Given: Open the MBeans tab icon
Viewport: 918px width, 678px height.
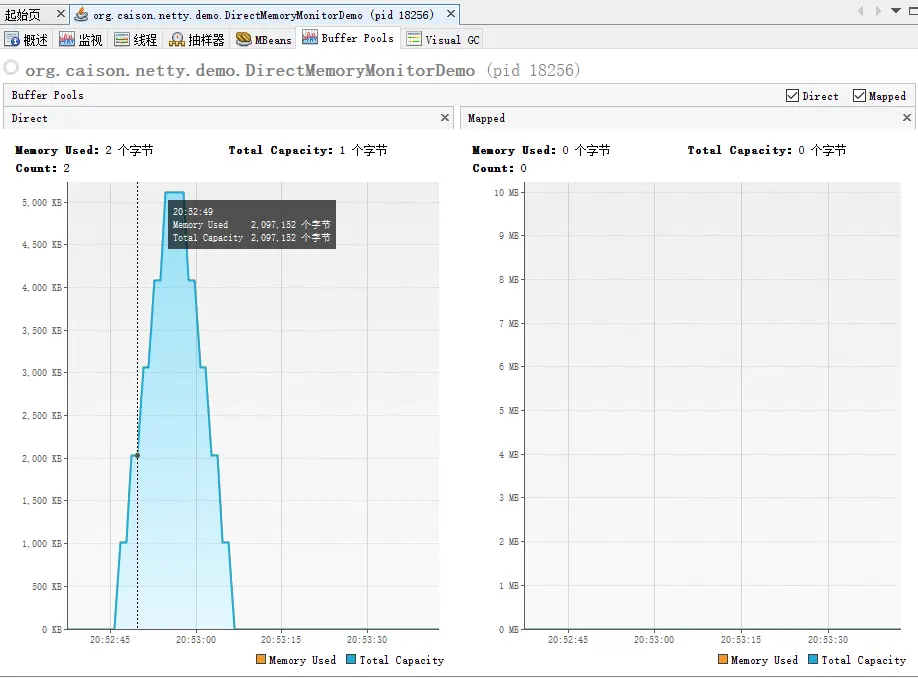Looking at the screenshot, I should coord(244,39).
